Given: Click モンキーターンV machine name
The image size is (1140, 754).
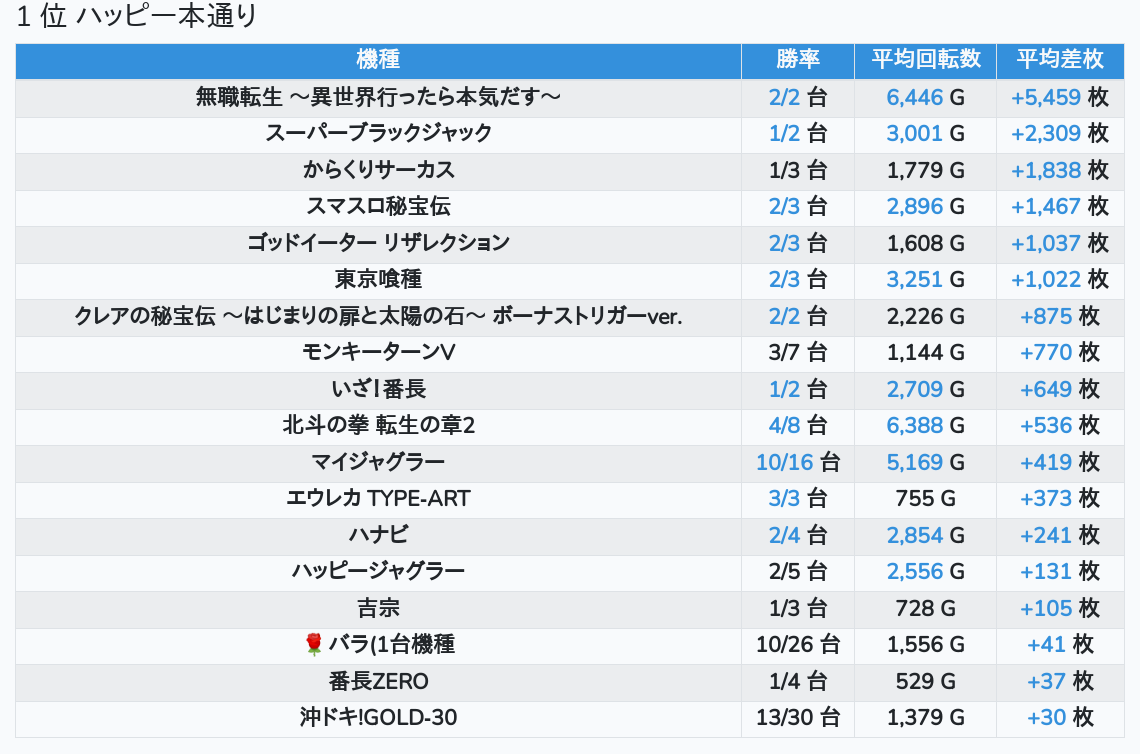Looking at the screenshot, I should [x=378, y=352].
